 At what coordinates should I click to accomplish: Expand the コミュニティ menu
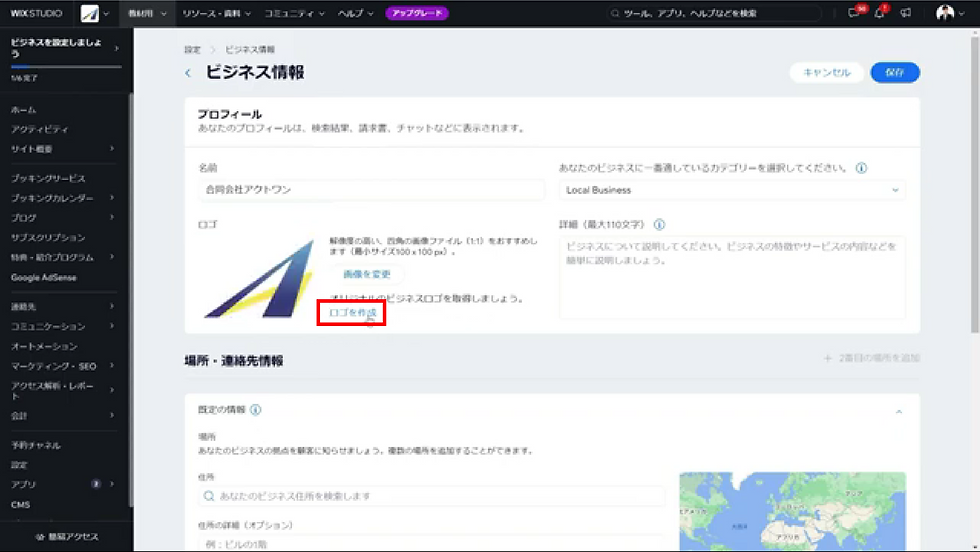(x=294, y=13)
